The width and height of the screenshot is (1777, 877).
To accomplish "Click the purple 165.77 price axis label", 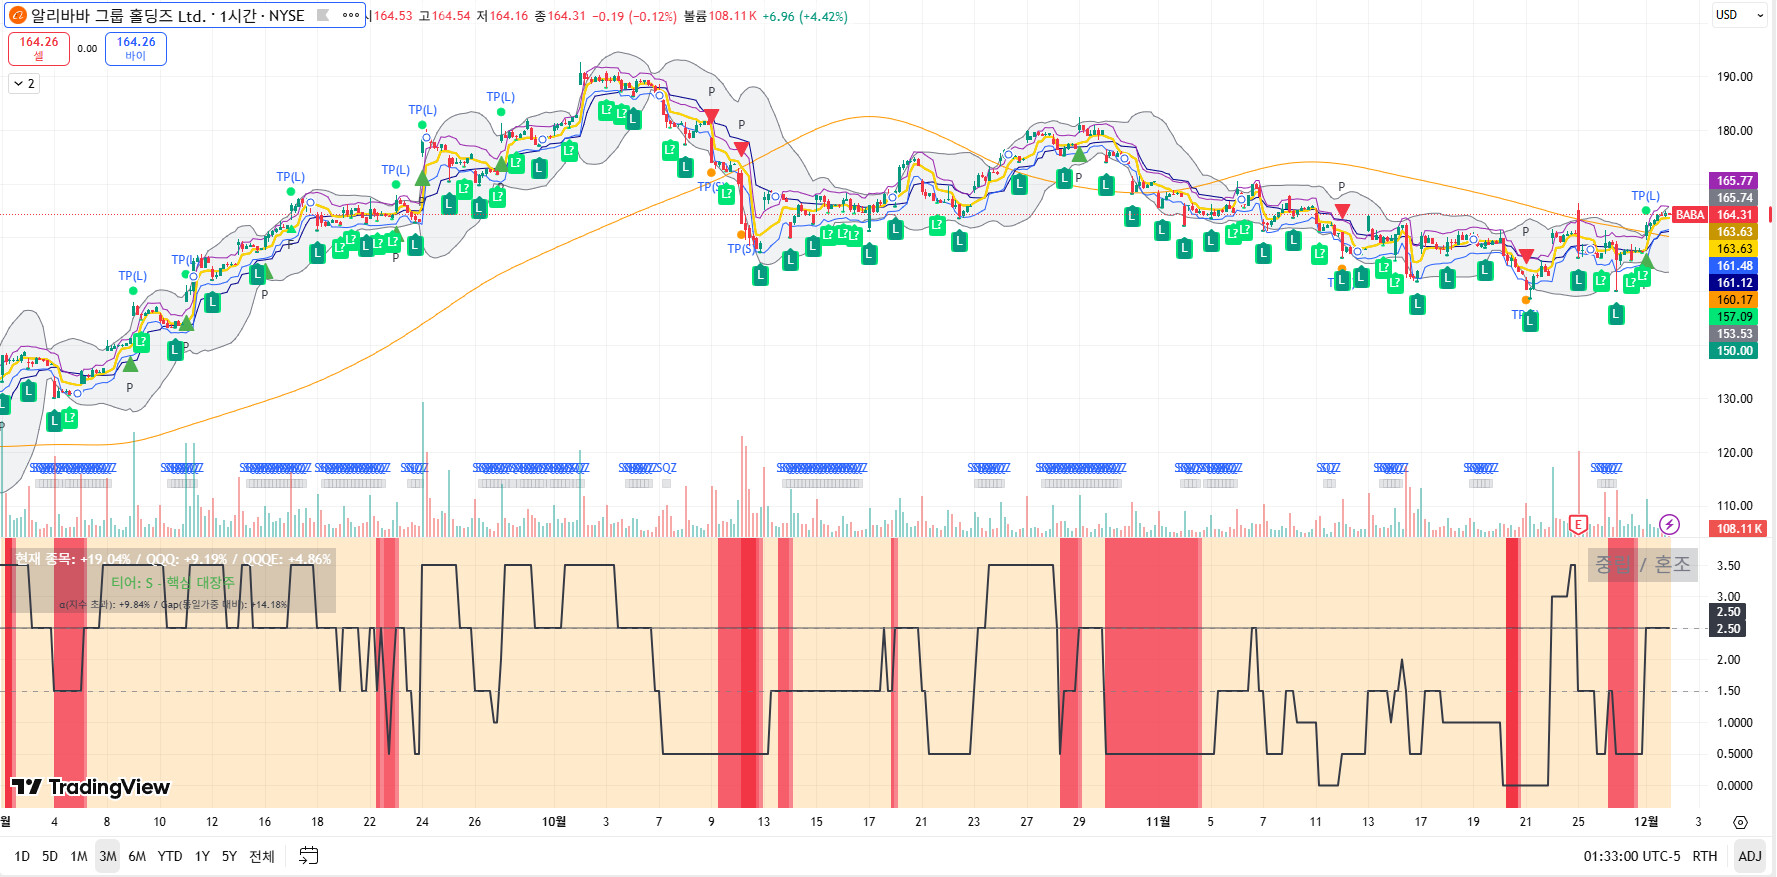I will coord(1734,181).
